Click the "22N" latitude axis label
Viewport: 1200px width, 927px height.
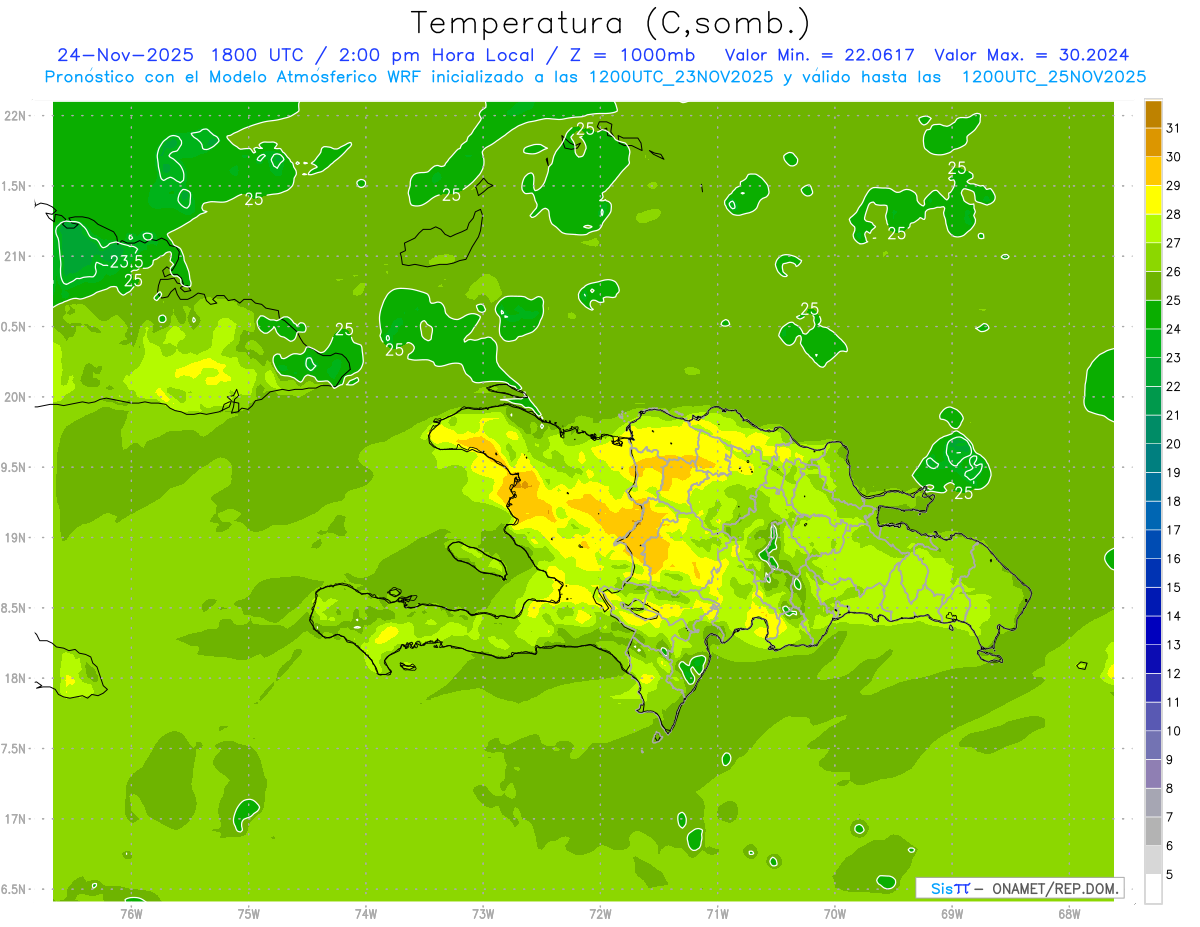[x=15, y=116]
